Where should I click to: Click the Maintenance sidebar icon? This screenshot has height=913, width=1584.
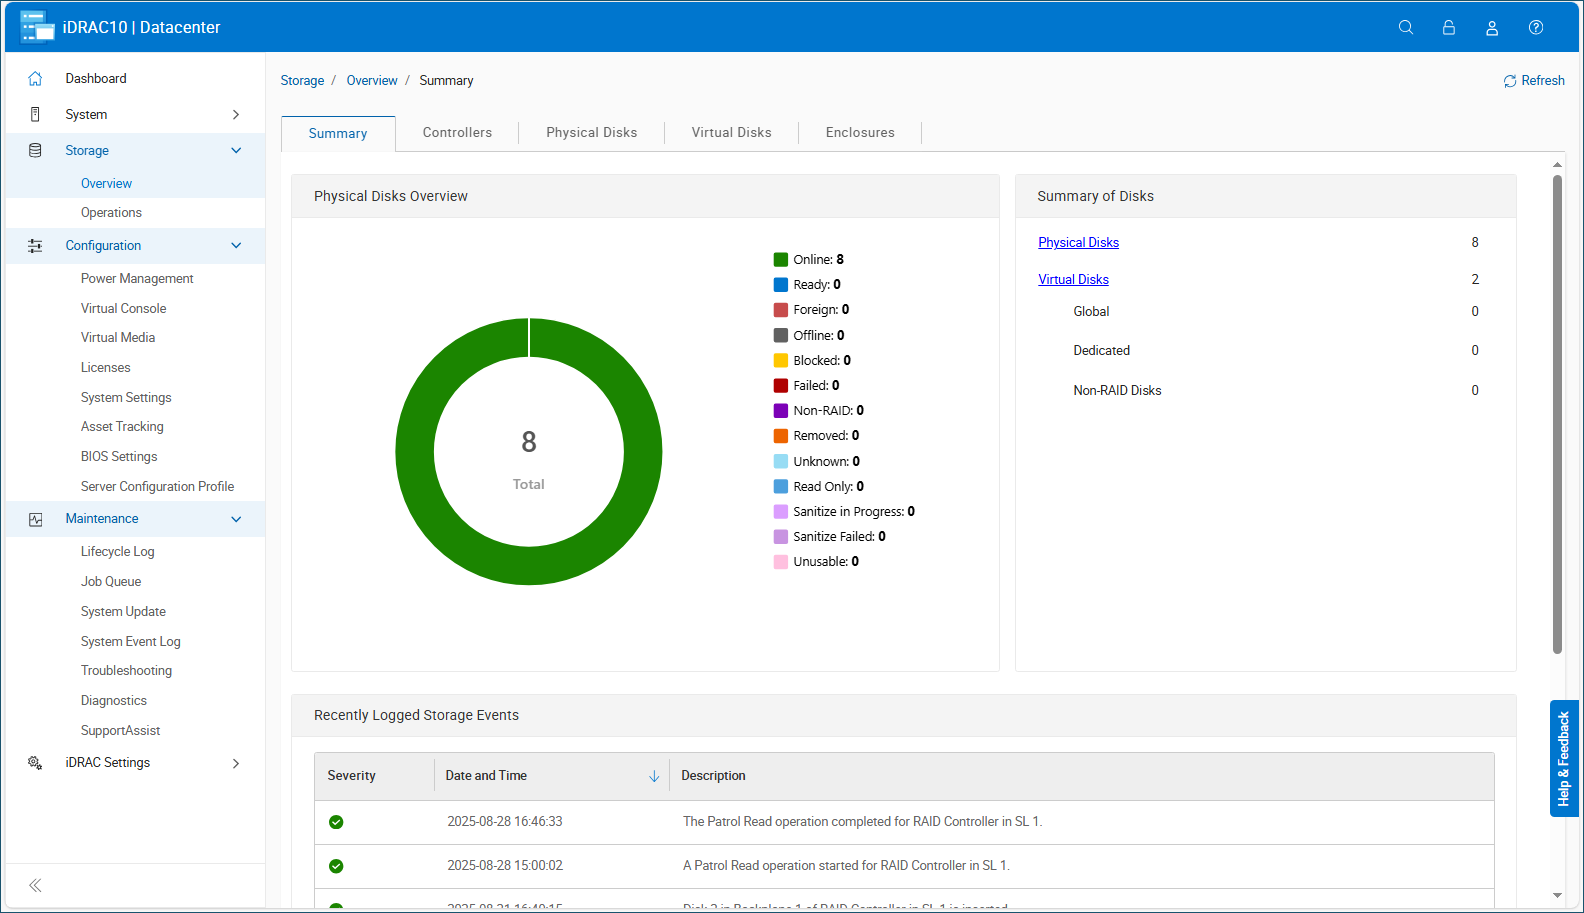tap(35, 519)
